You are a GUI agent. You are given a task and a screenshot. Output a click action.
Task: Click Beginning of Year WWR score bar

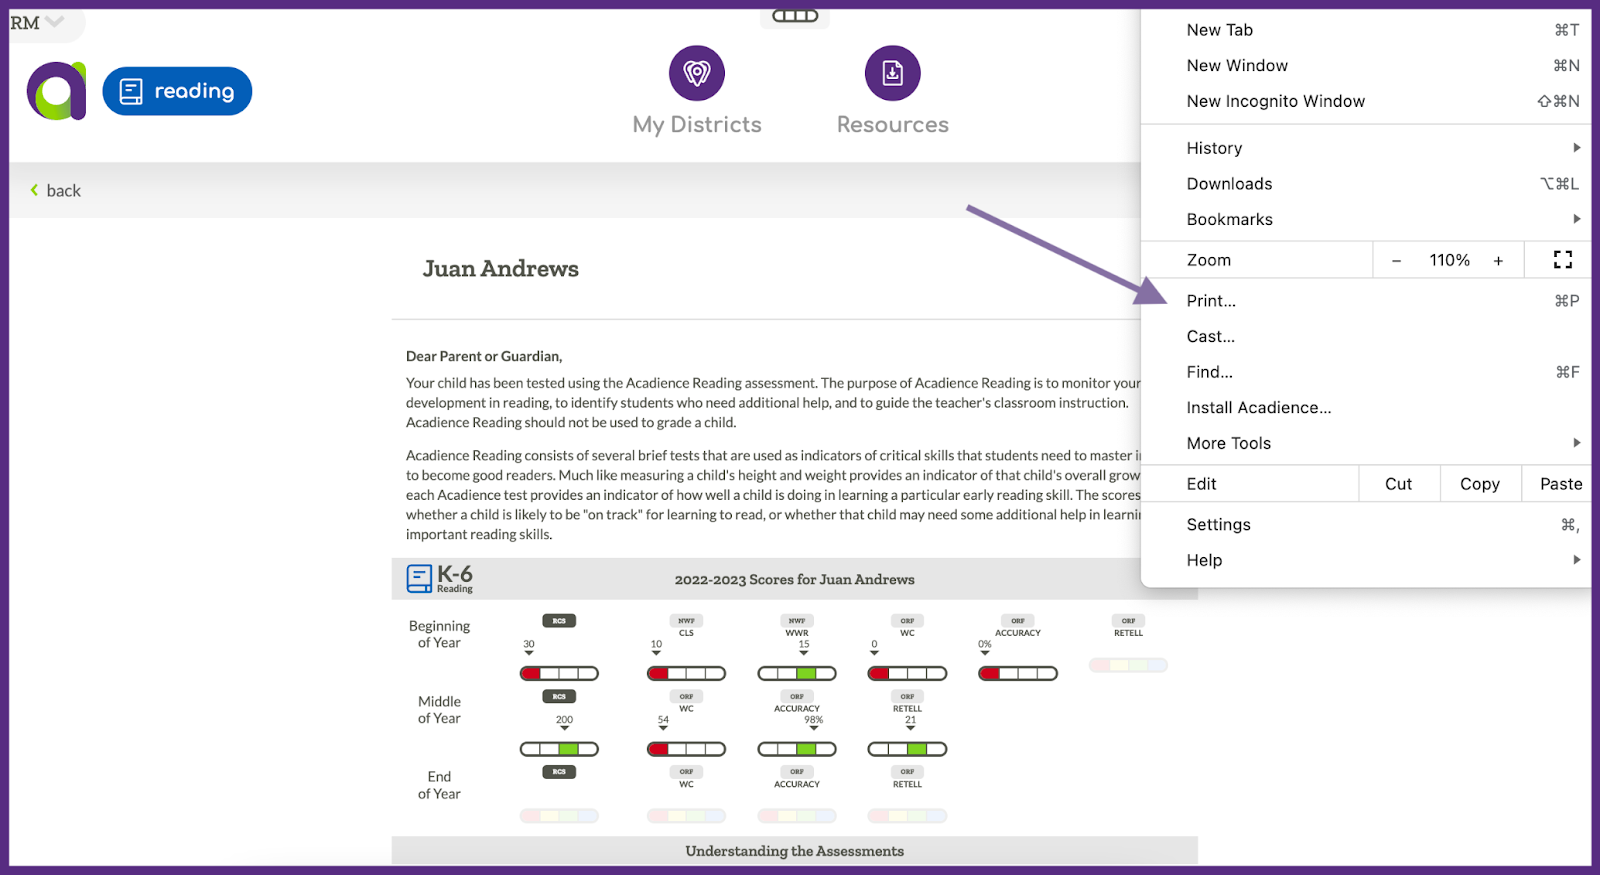pyautogui.click(x=797, y=674)
